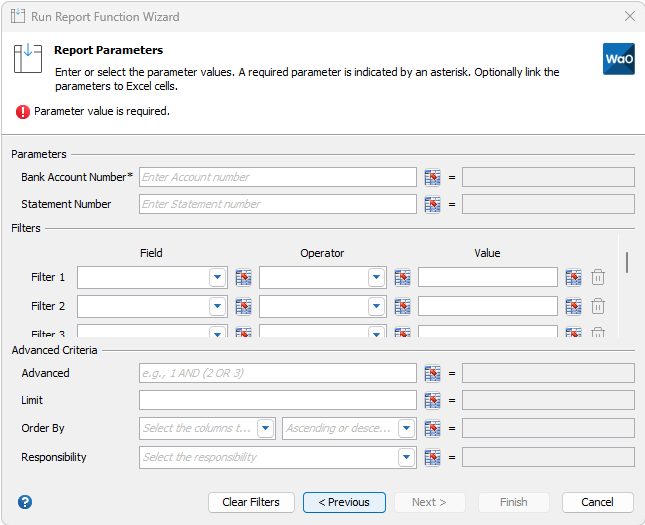Delete Filter 1 using trash icon
Screen dimensions: 645x525
(598, 278)
